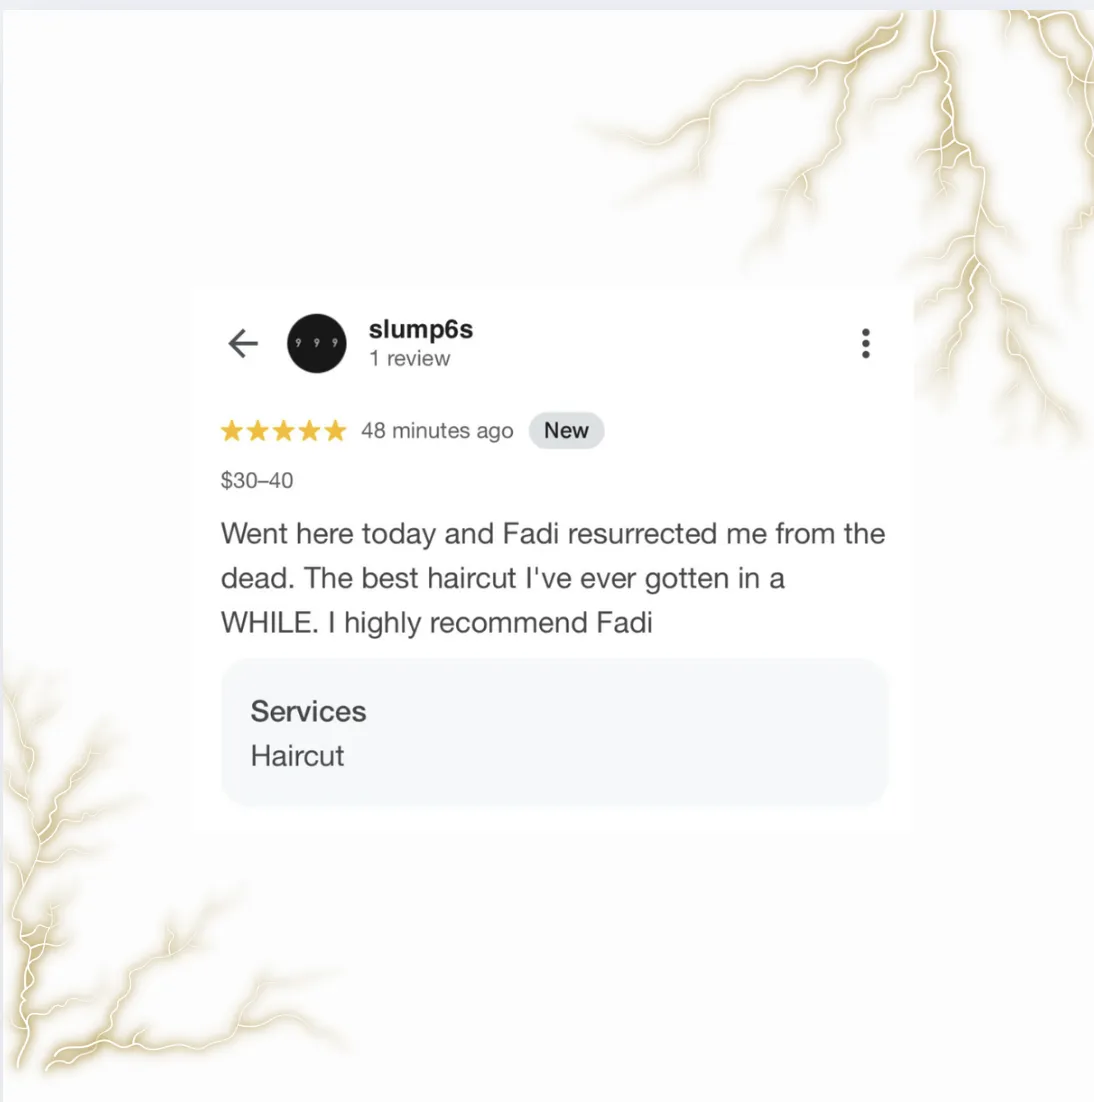The width and height of the screenshot is (1094, 1102).
Task: Click the New badge
Action: [566, 430]
